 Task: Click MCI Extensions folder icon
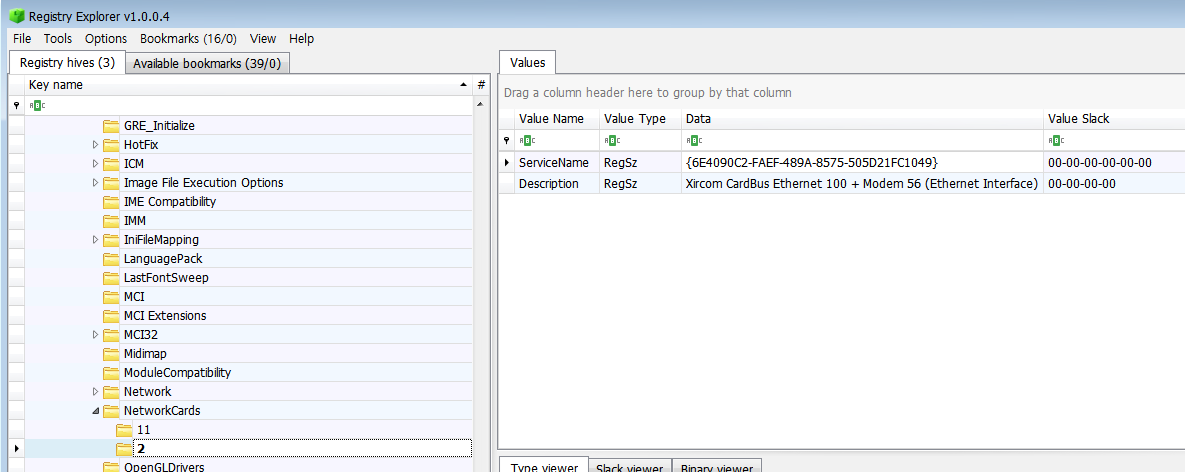111,315
